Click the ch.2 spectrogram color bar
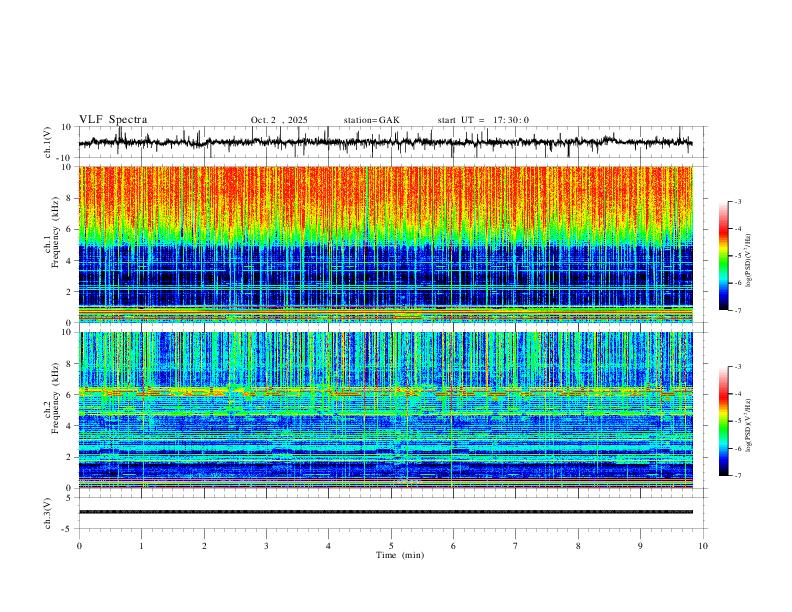Screen dimensions: 792x612 point(724,421)
